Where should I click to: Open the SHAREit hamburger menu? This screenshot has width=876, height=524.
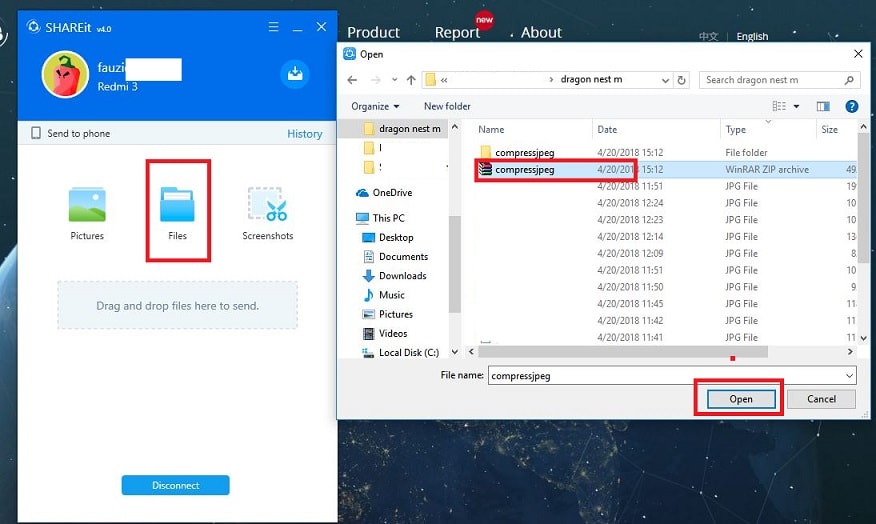273,27
